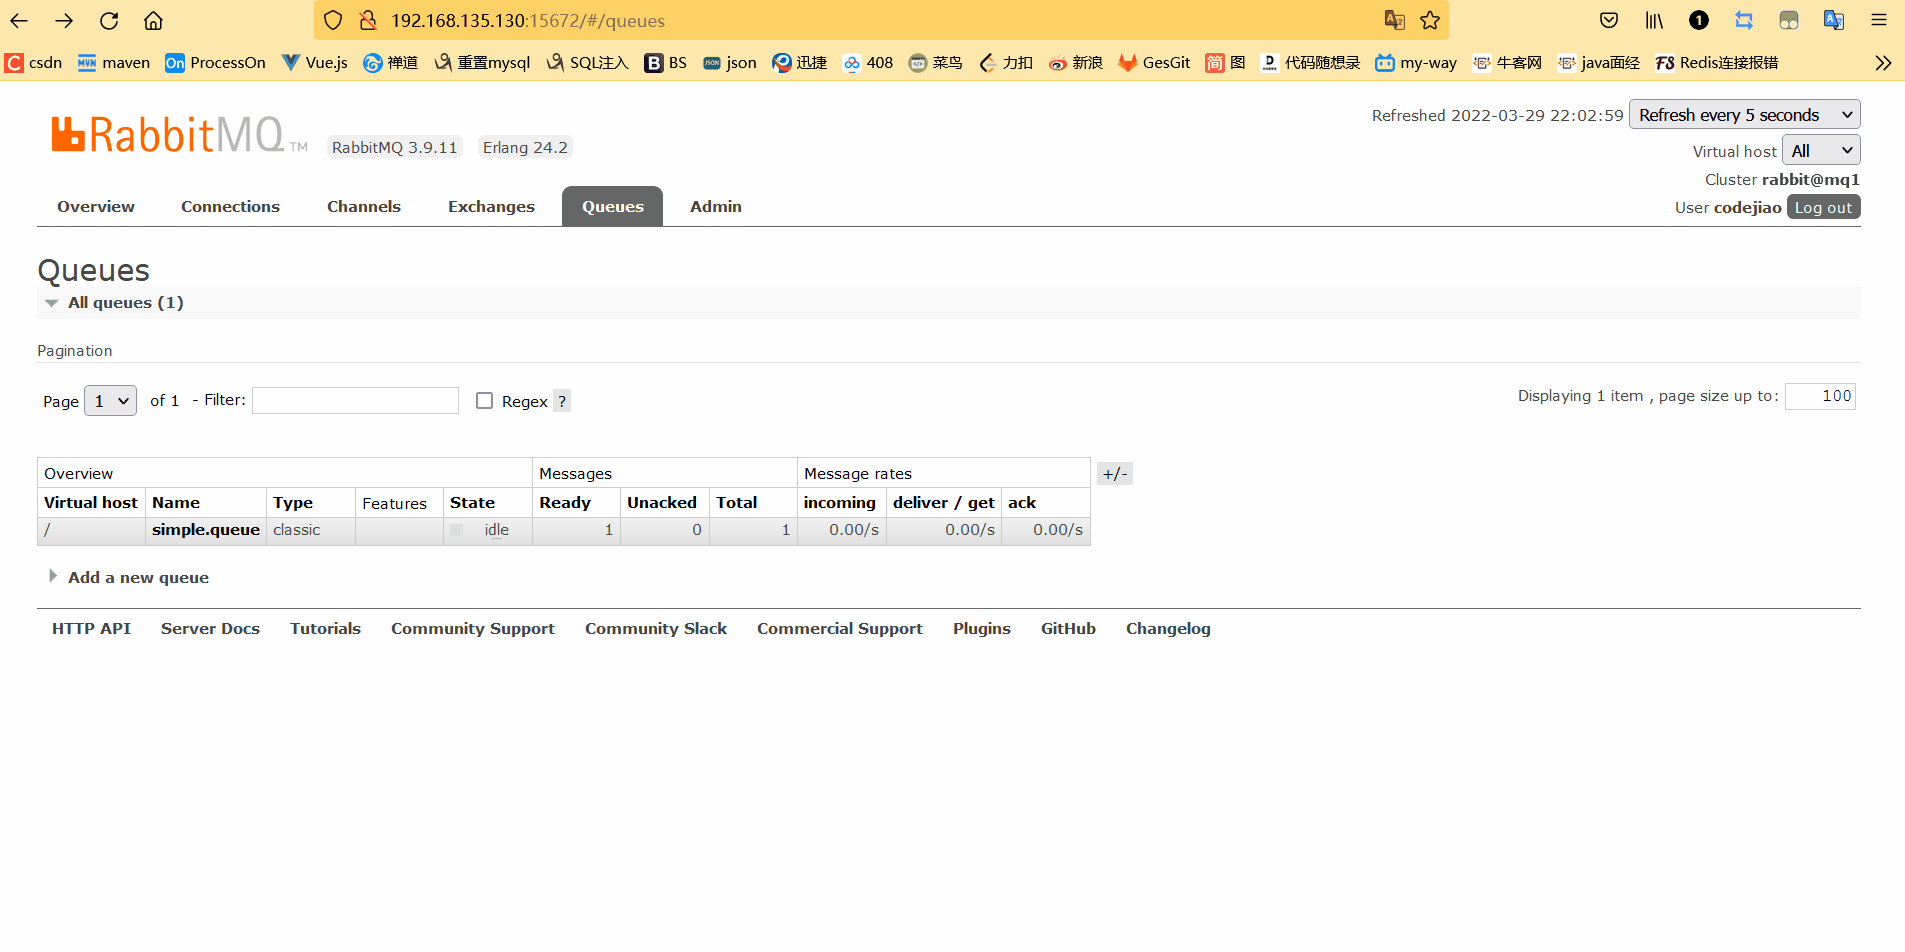Open the maven bookmark

[x=114, y=63]
